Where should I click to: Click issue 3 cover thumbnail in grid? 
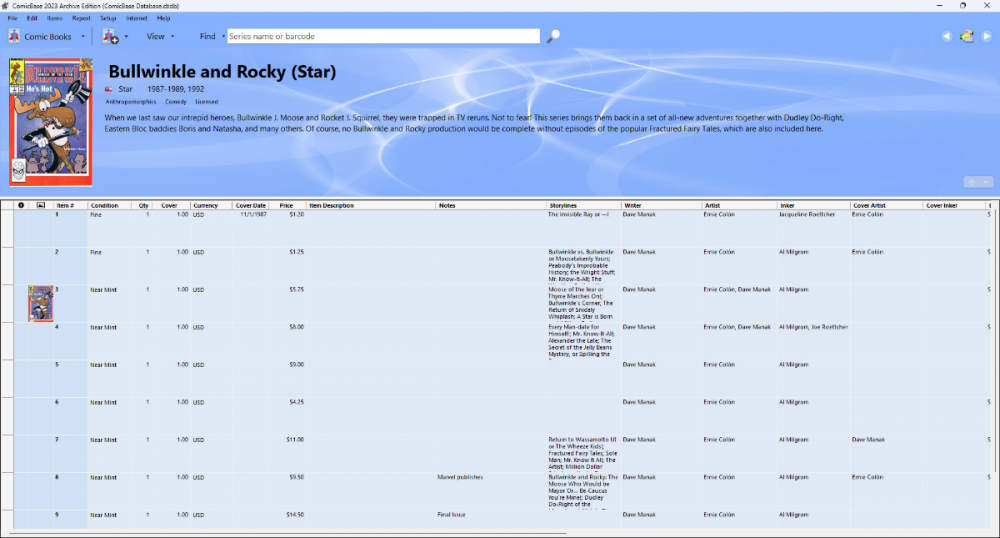41,302
